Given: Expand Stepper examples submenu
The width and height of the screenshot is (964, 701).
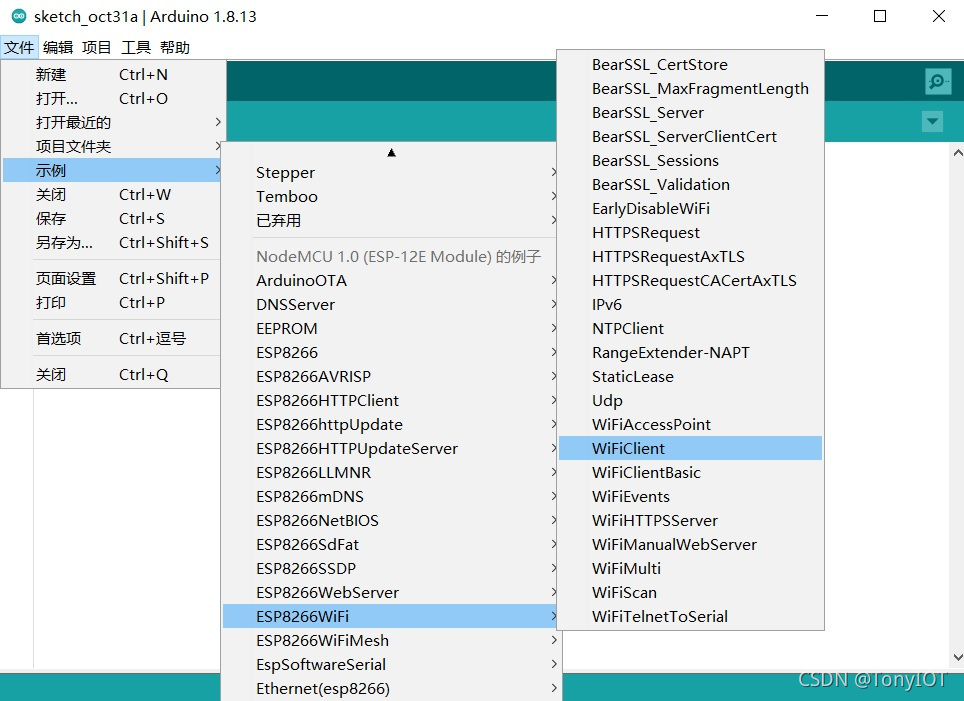Looking at the screenshot, I should coord(390,172).
